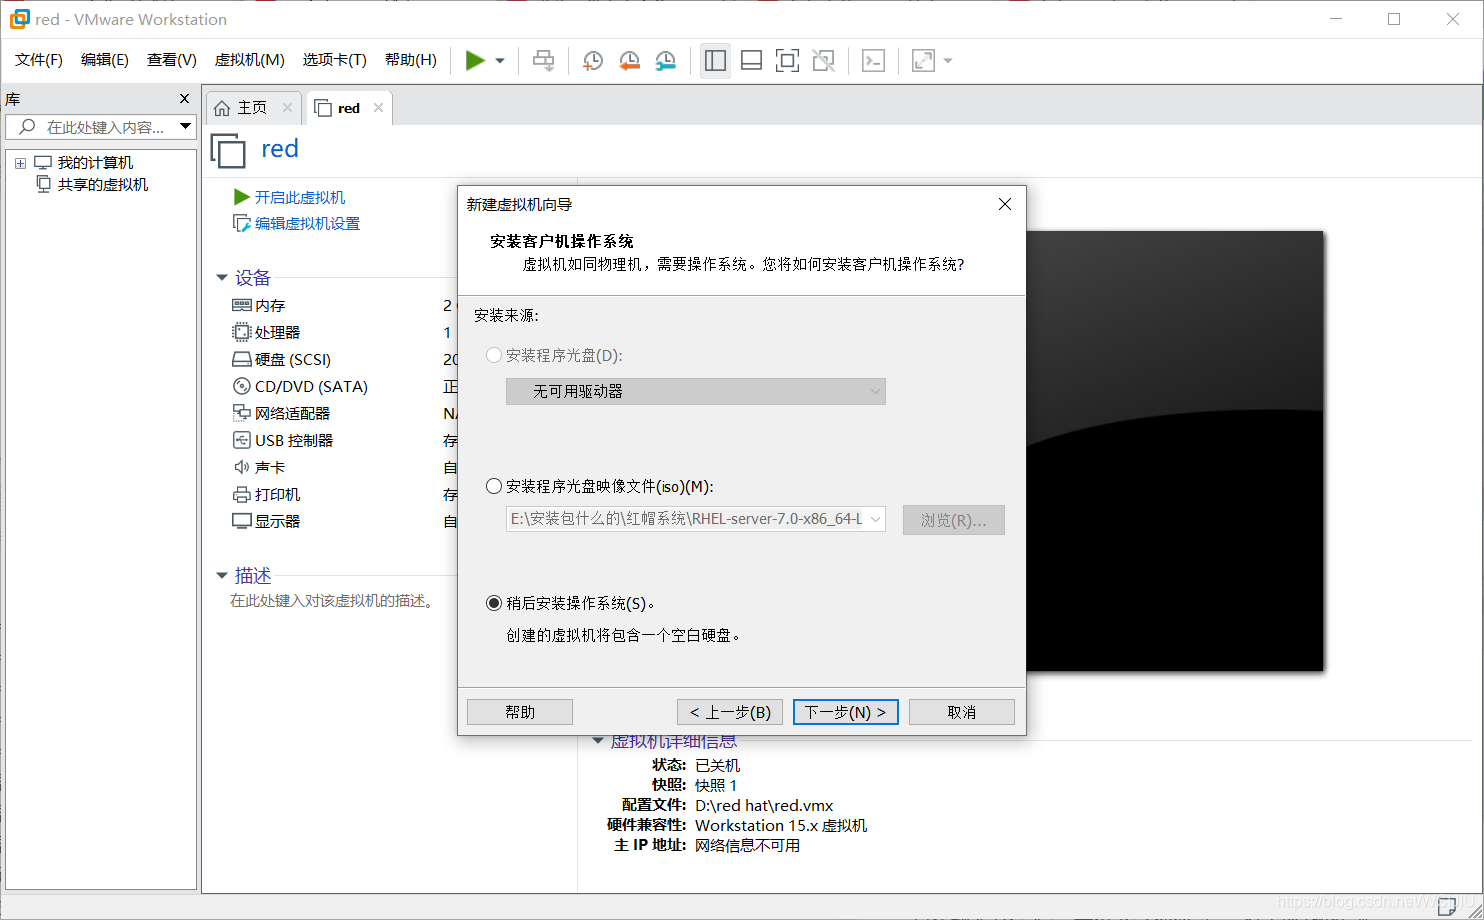
Task: Close the 新建虚拟机向导 dialog
Action: (x=1005, y=204)
